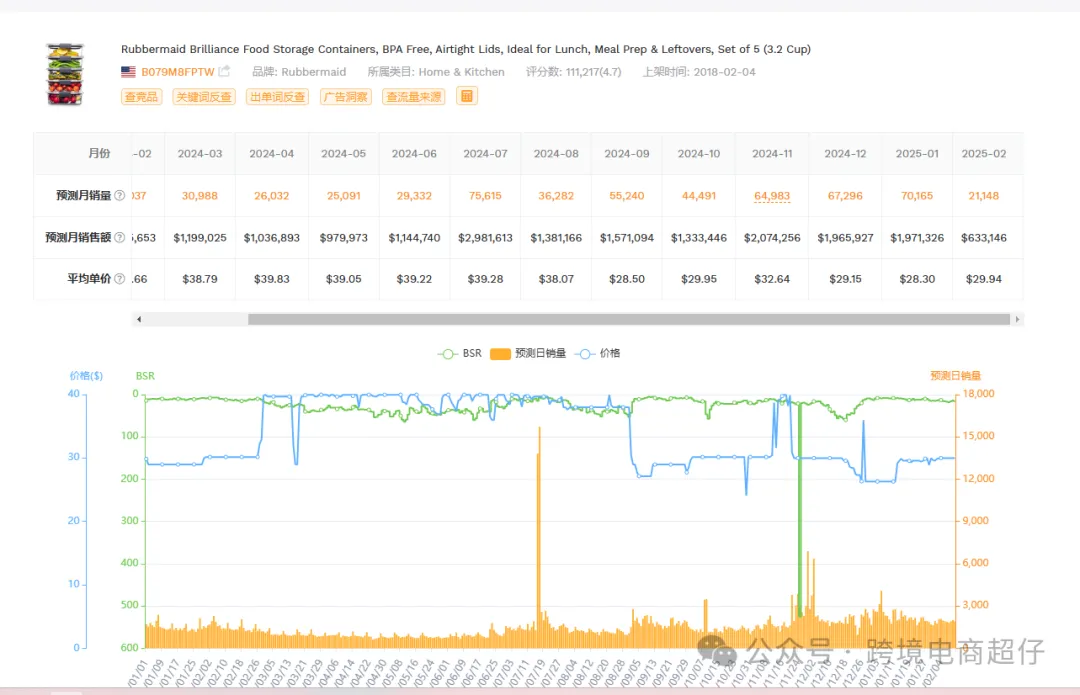This screenshot has width=1080, height=695.
Task: Click the left arrow of table scrollbar
Action: coord(139,319)
